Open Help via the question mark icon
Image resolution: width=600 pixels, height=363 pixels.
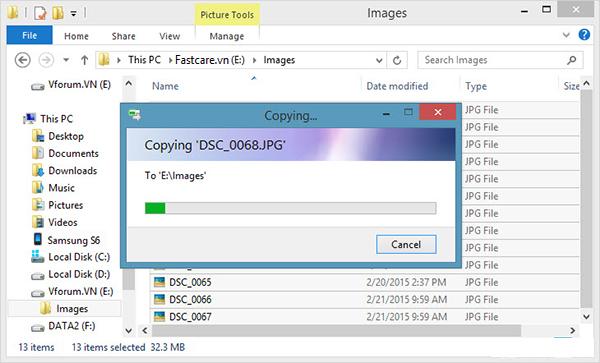pyautogui.click(x=584, y=35)
